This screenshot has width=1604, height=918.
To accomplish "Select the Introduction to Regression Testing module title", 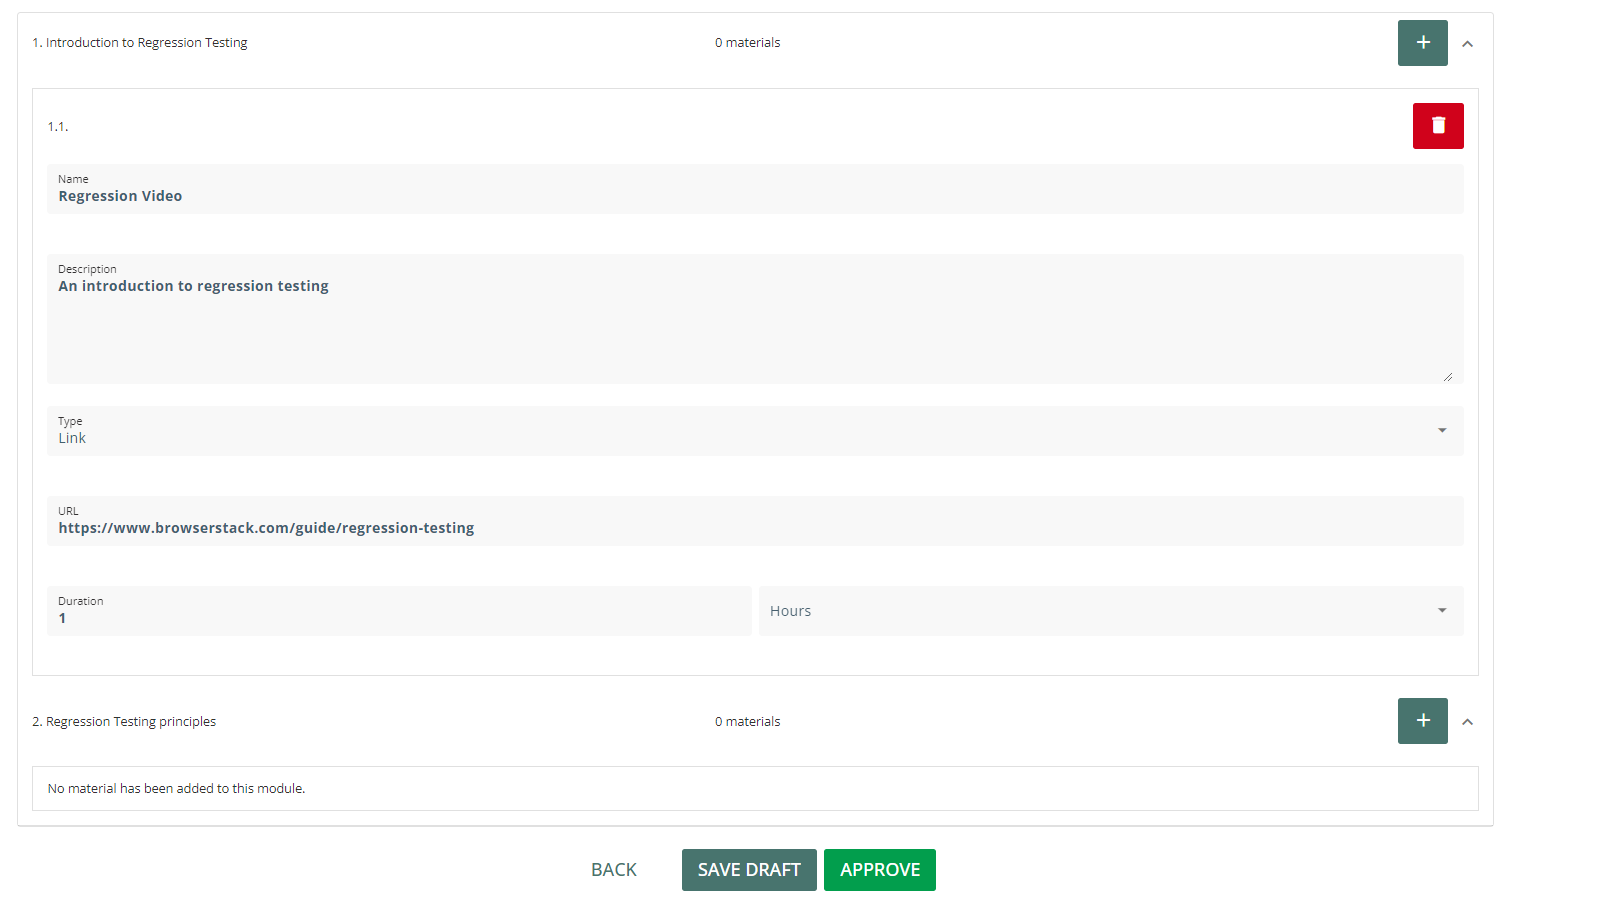I will [x=140, y=43].
